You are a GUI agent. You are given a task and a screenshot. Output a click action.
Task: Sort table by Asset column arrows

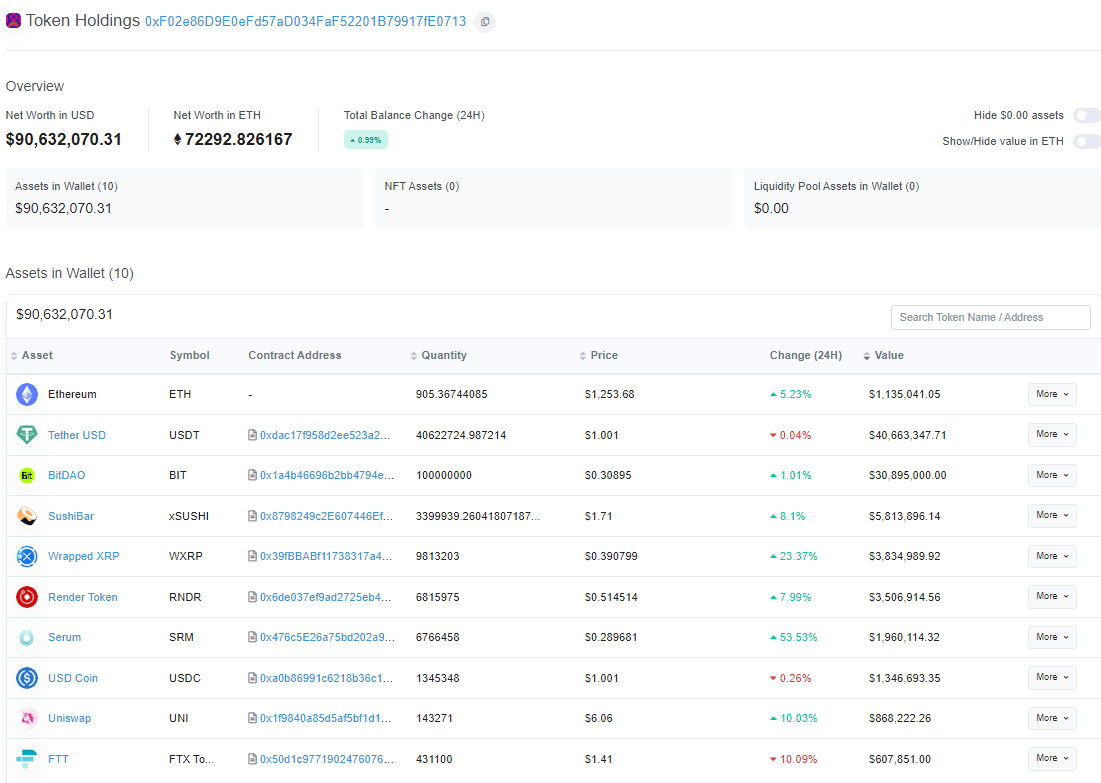click(13, 356)
